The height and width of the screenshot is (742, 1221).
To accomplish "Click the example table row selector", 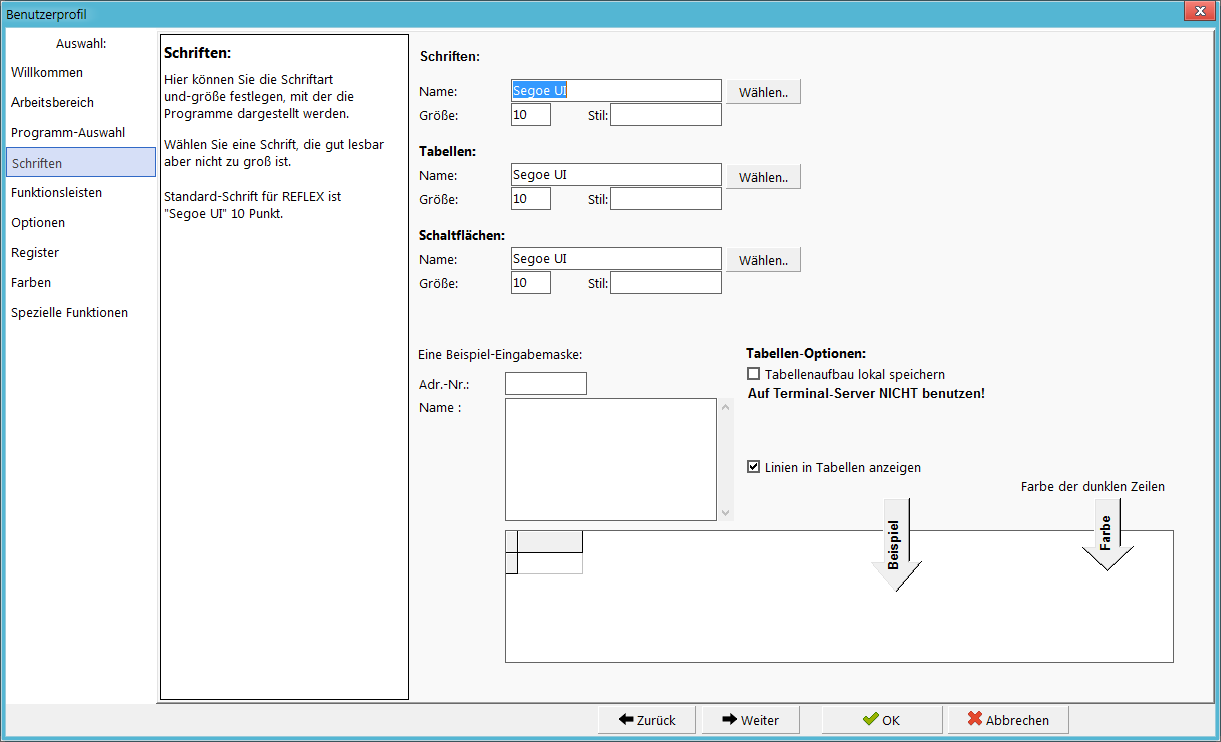I will [512, 563].
